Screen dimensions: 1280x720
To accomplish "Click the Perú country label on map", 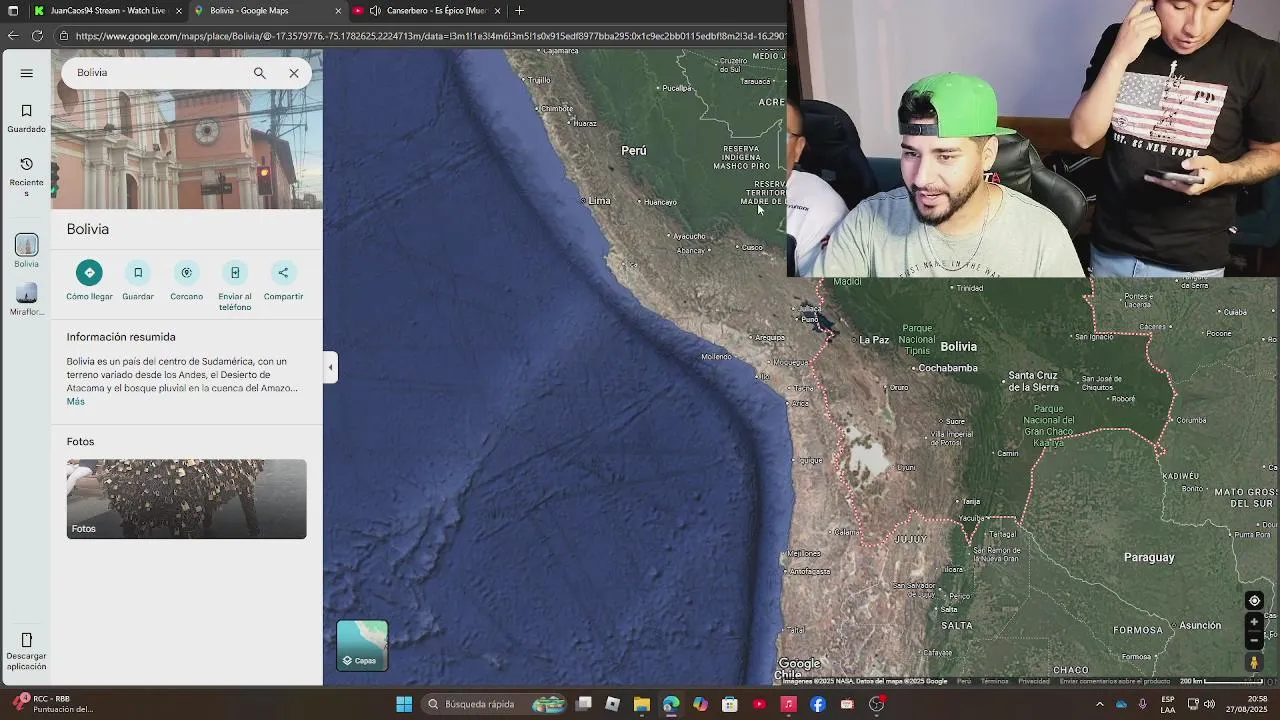I will (x=634, y=150).
